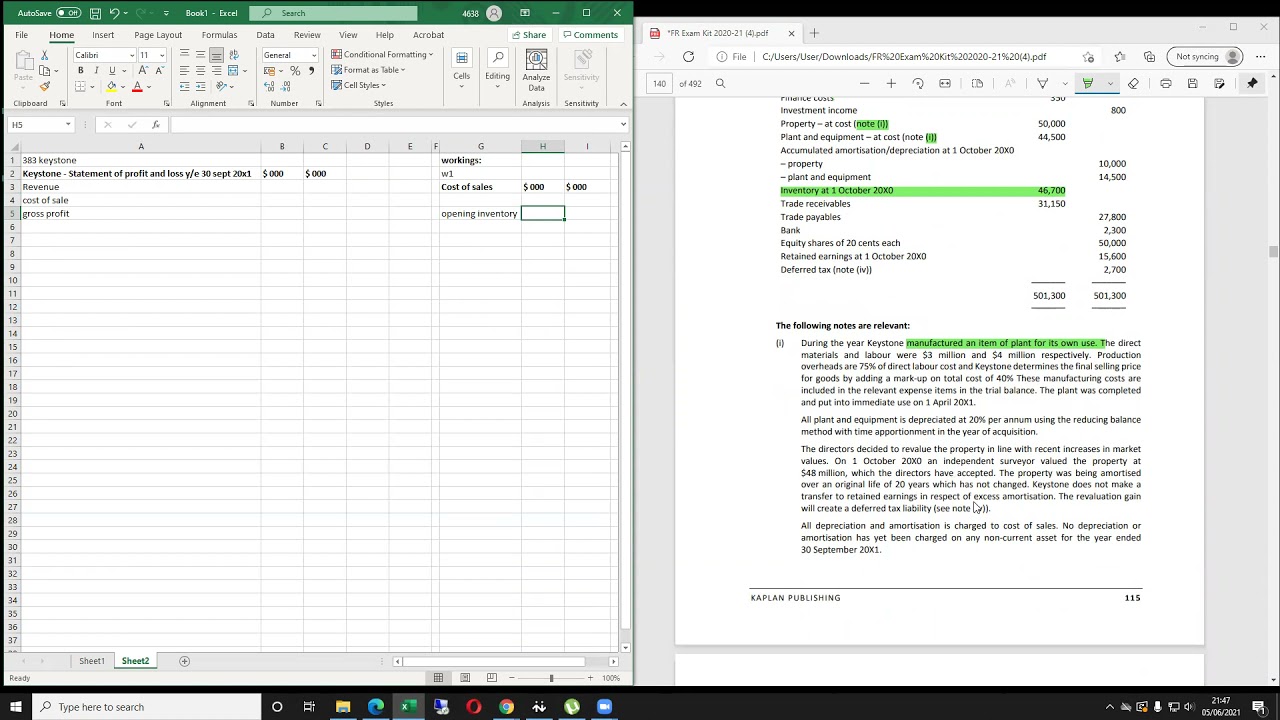Open Customize Quick Access Toolbar dropdown
This screenshot has width=1280, height=720.
pos(166,13)
